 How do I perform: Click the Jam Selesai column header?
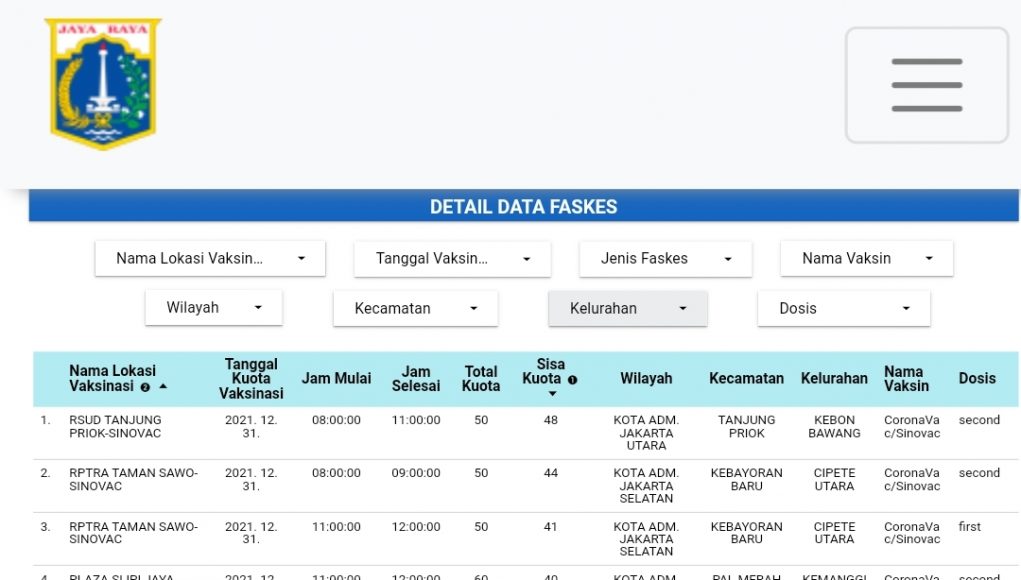tap(416, 379)
